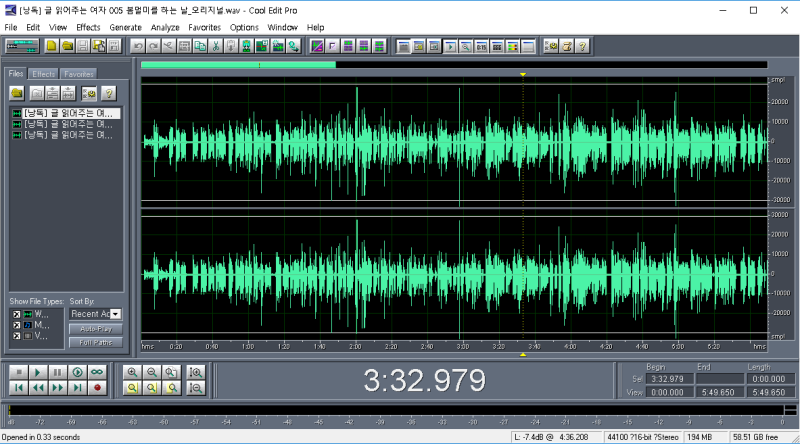The height and width of the screenshot is (444, 800).
Task: Switch to the Favorites tab
Action: point(79,74)
